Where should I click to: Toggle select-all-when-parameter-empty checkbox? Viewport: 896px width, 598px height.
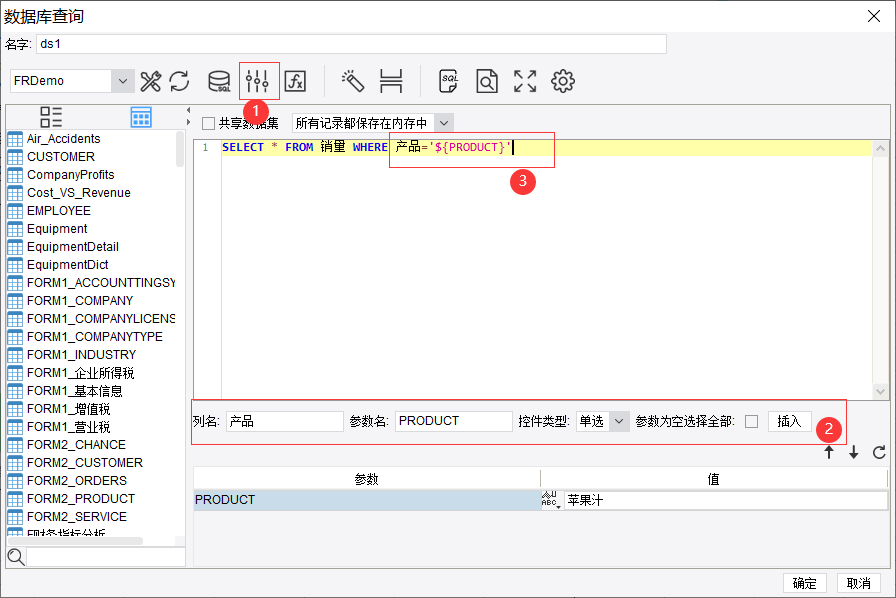coord(751,421)
